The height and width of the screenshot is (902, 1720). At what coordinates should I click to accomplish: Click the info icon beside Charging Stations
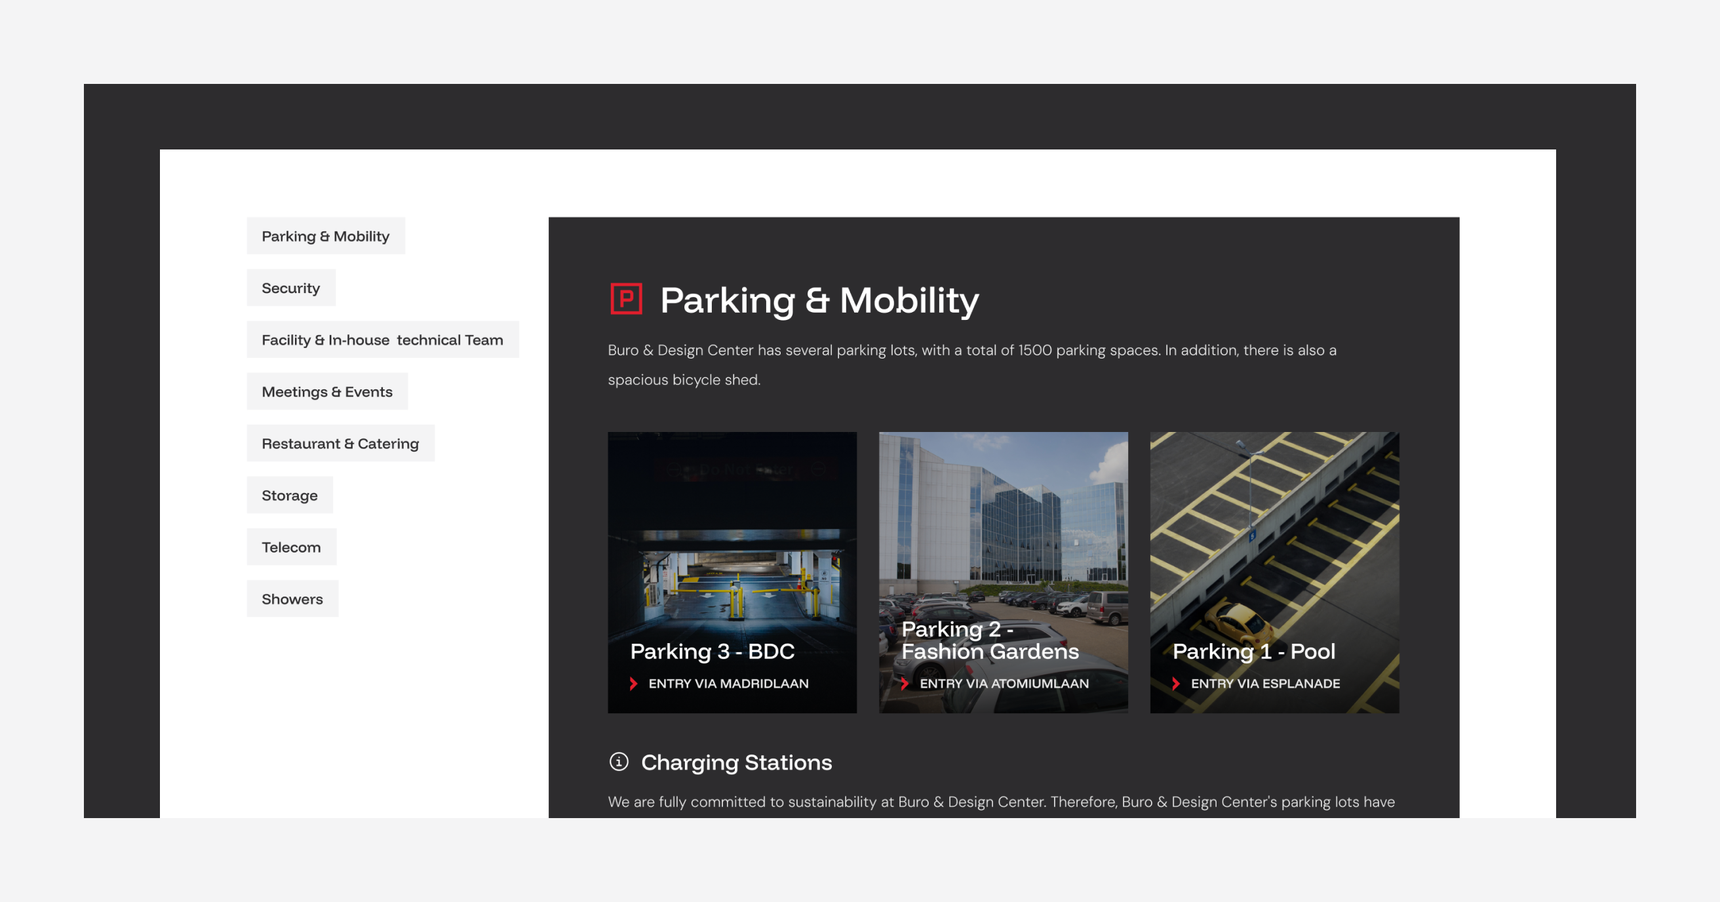tap(619, 762)
